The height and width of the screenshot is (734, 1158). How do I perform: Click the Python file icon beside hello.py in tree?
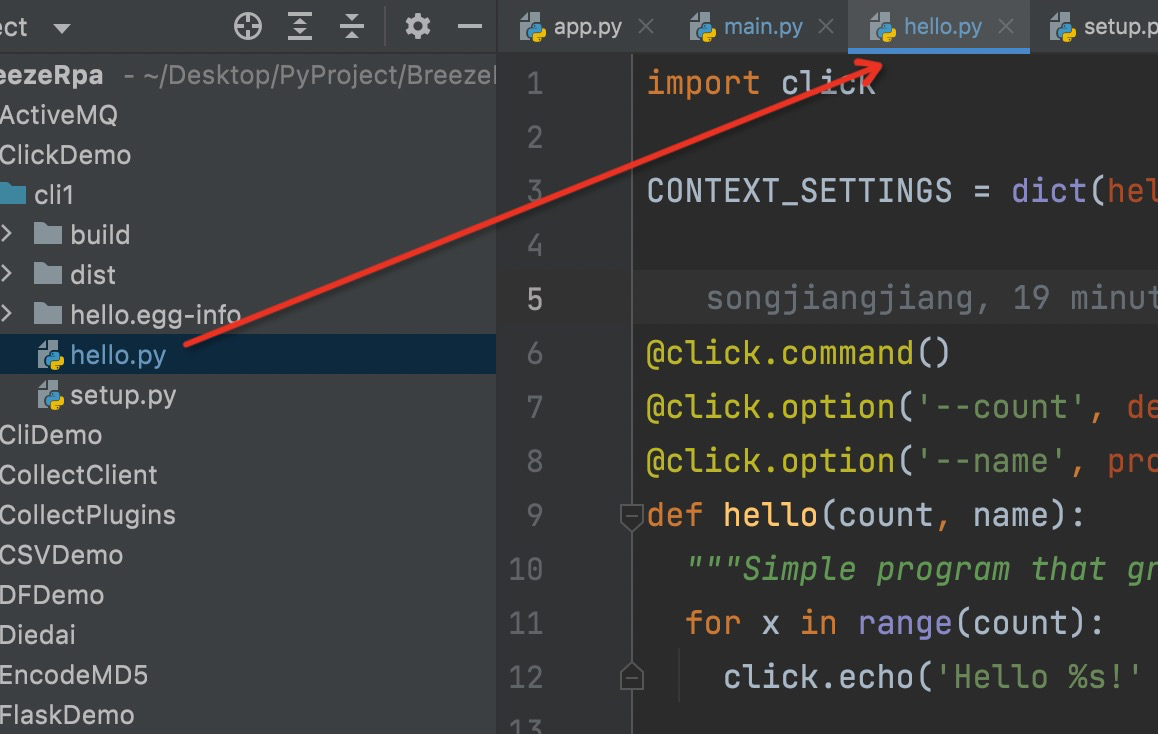50,355
